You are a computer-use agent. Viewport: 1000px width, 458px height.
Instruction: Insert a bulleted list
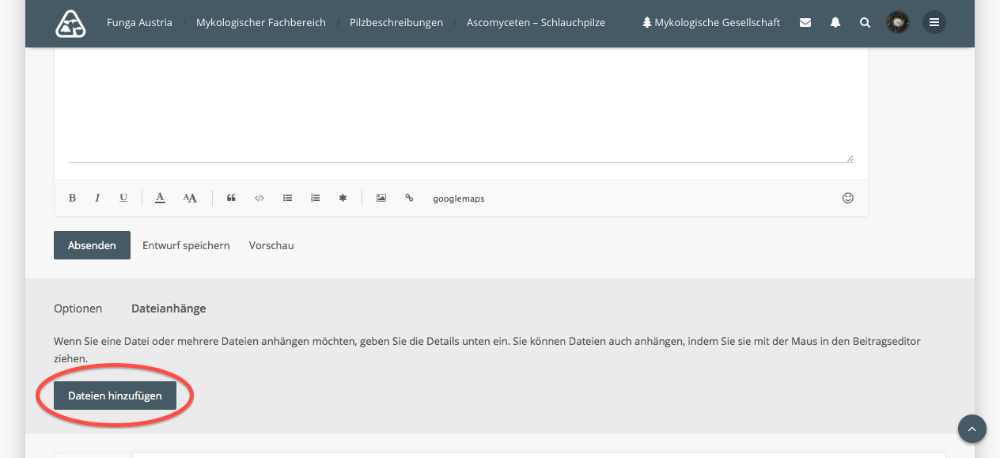point(287,198)
